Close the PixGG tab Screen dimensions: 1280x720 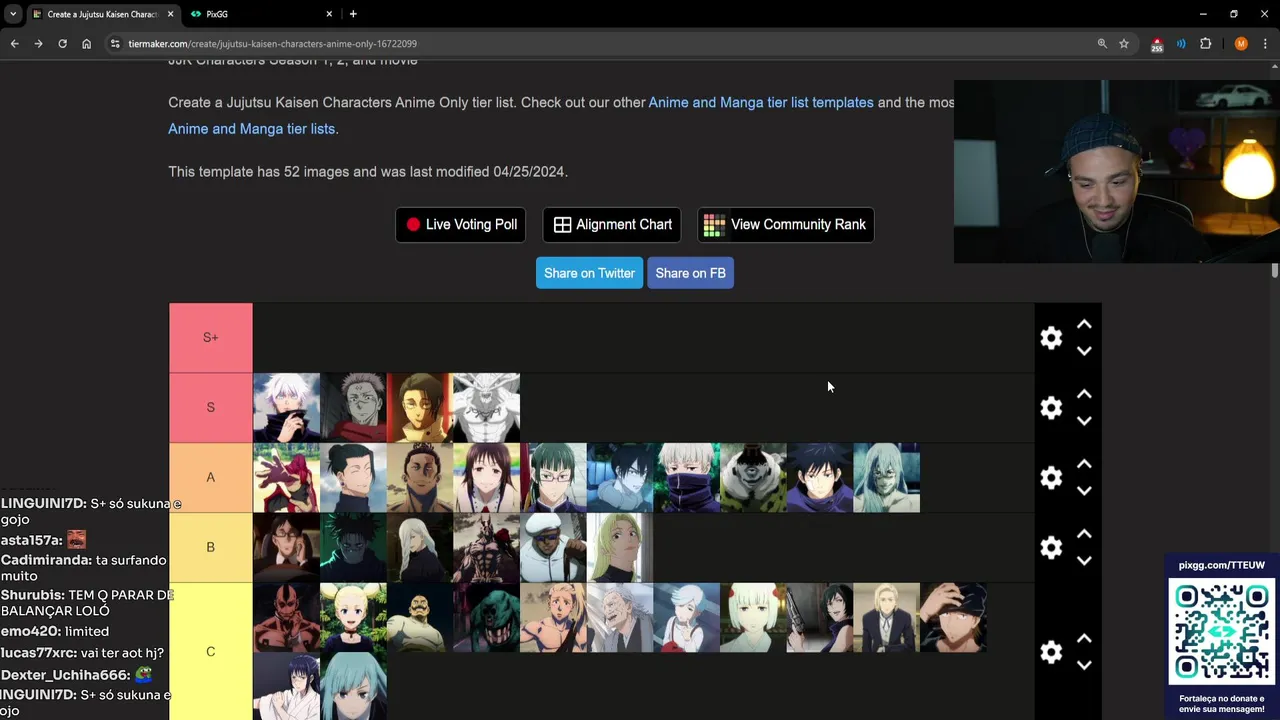pyautogui.click(x=329, y=14)
